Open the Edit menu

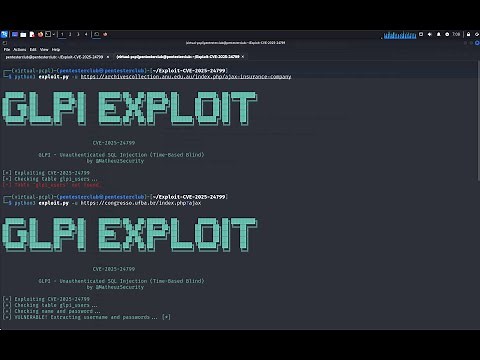[x=33, y=49]
